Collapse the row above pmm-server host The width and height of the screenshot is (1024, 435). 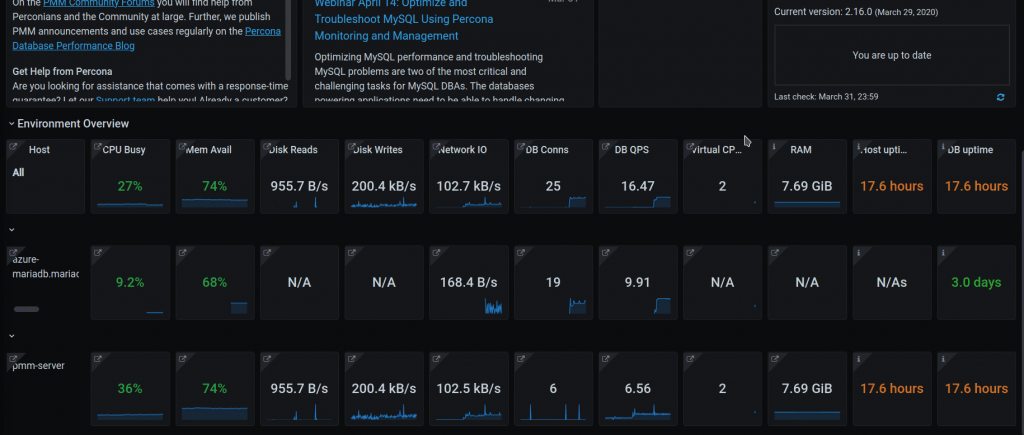pos(11,337)
